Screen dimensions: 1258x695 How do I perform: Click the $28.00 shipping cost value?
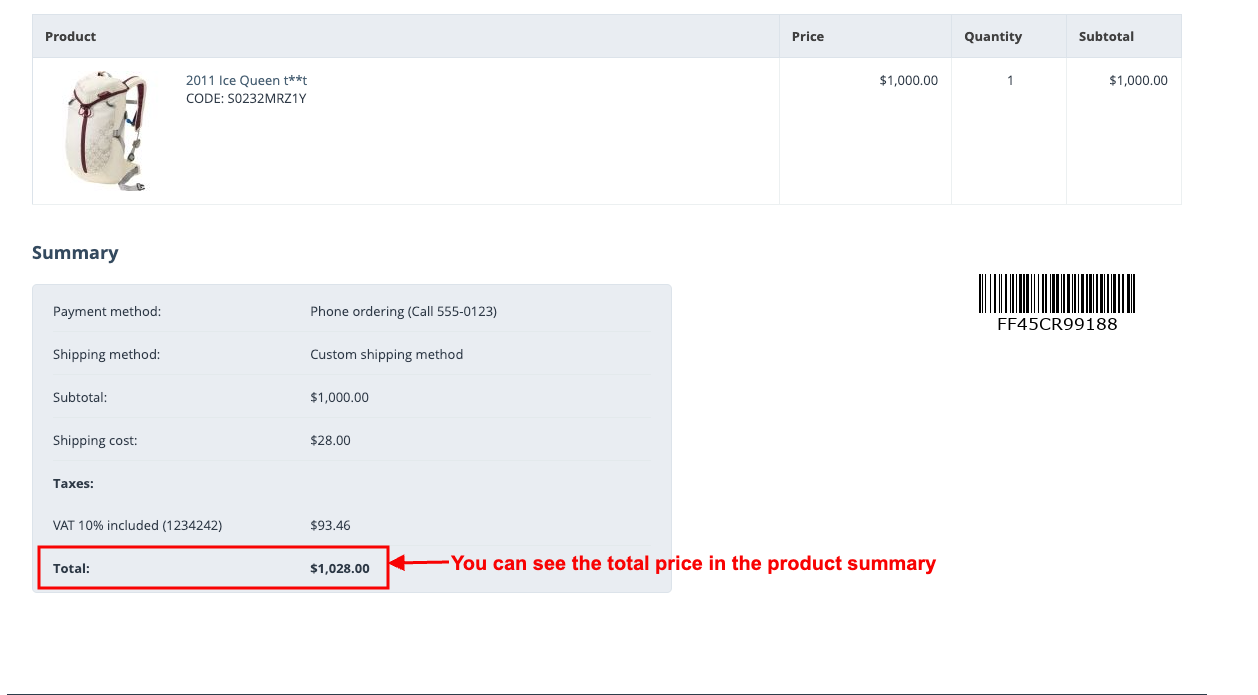330,440
